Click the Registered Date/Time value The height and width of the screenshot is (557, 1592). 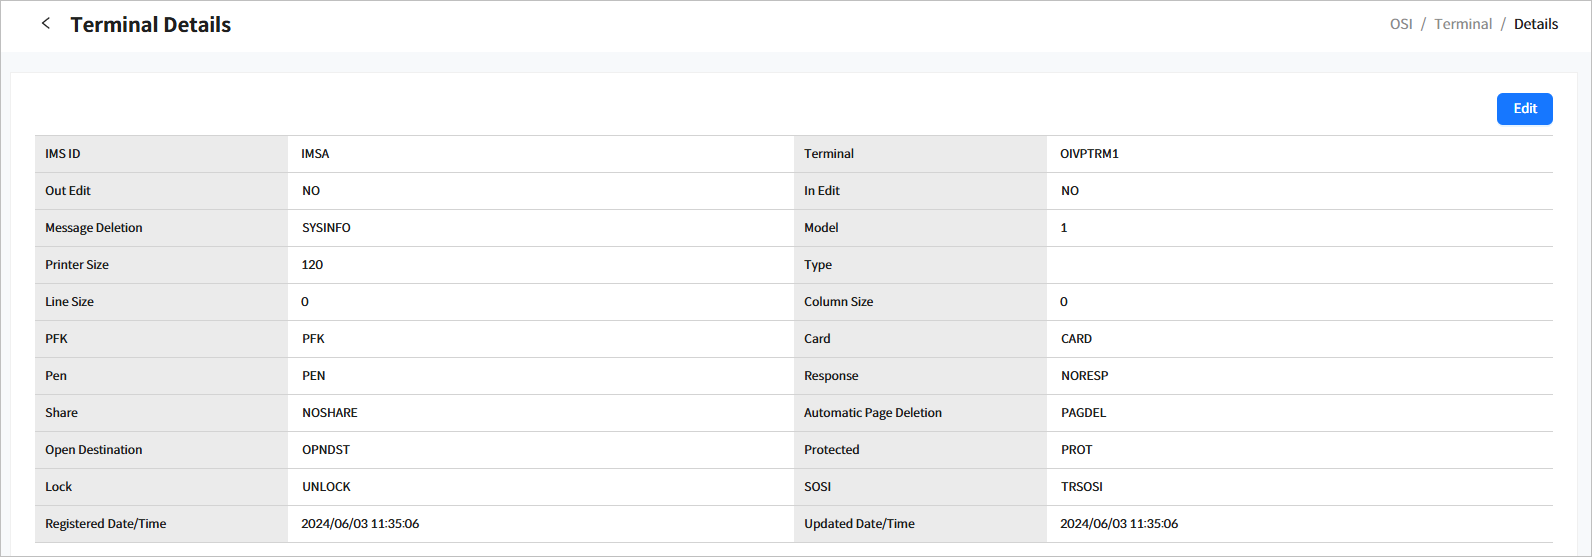click(360, 524)
